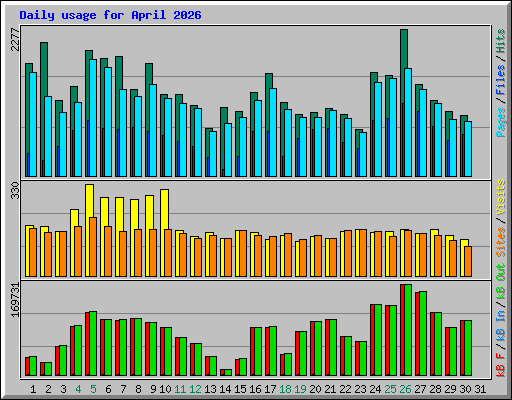
Task: Click the 'Files' legend label
Action: (501, 80)
